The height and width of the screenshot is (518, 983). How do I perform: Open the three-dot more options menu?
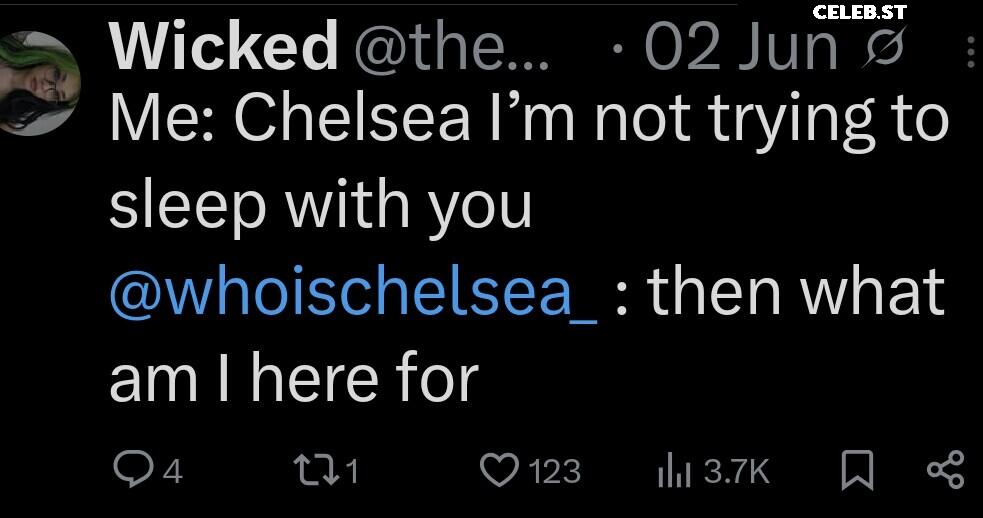970,52
